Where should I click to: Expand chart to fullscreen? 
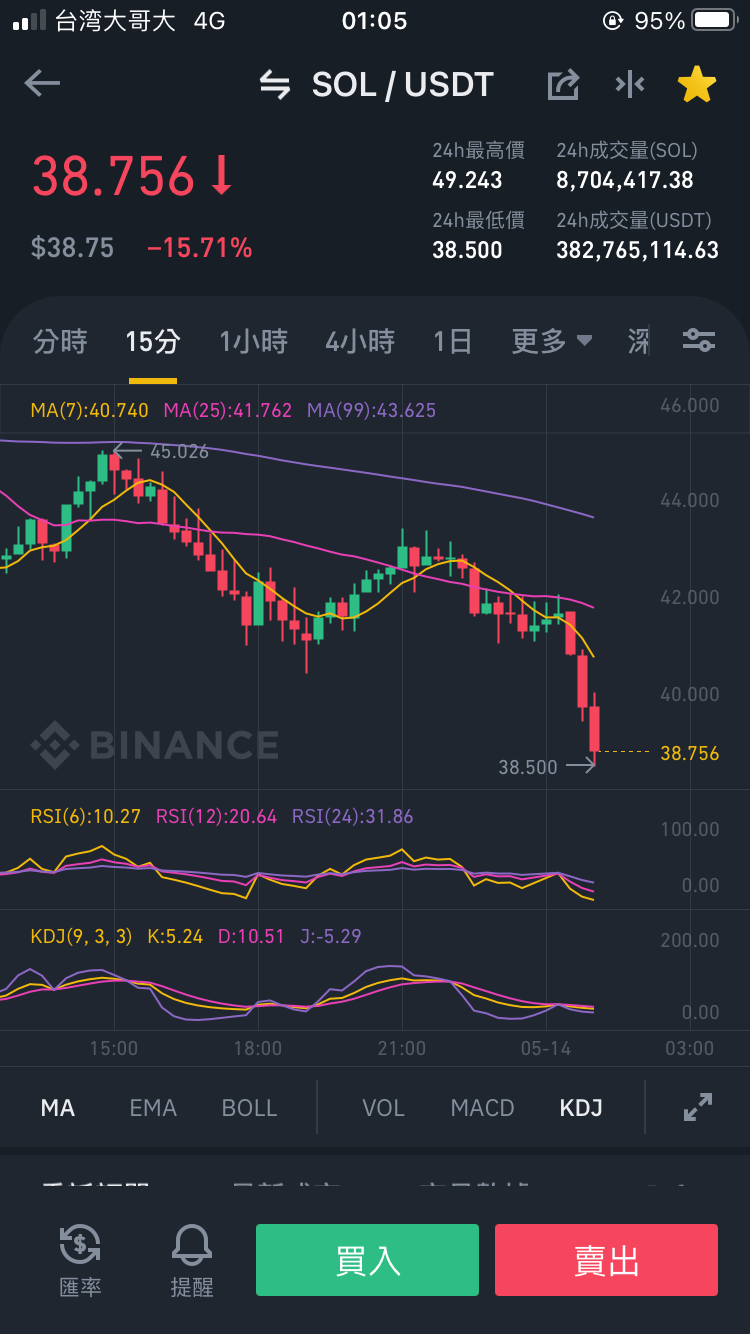pos(697,1107)
